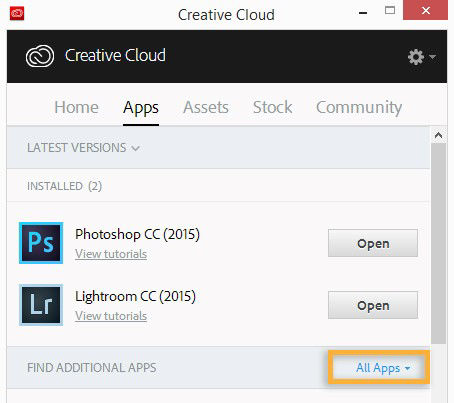Switch to the Home tab
The image size is (454, 403).
(x=76, y=107)
